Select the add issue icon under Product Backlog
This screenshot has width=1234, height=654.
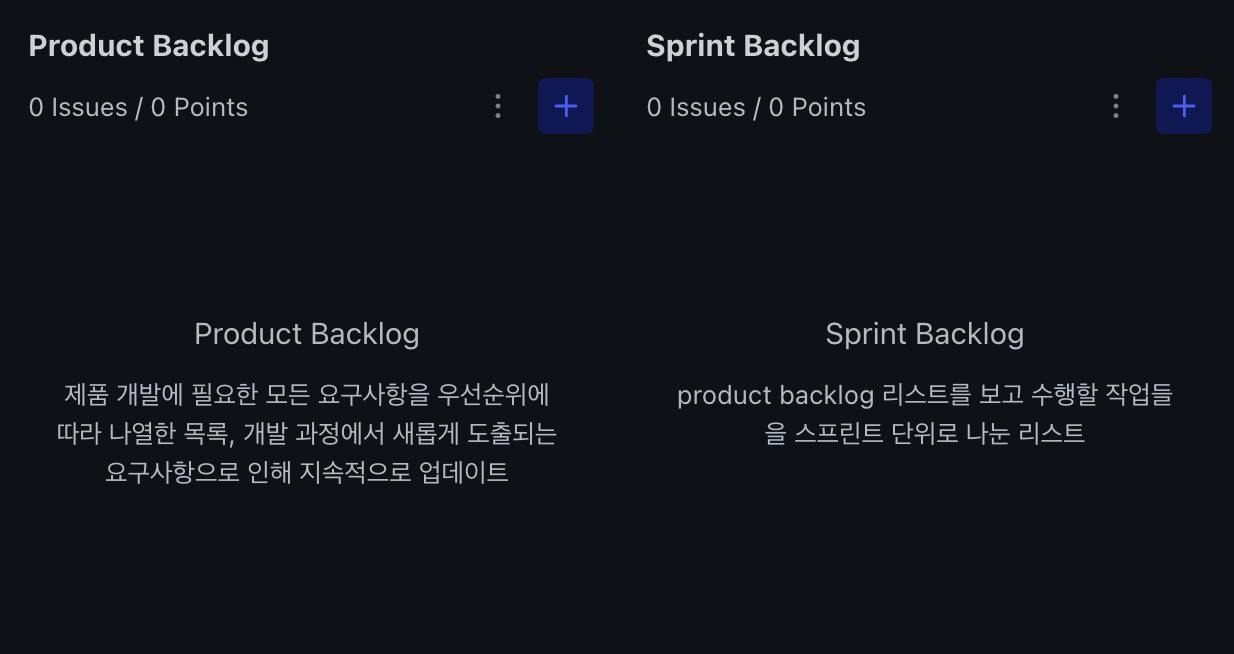[x=566, y=105]
